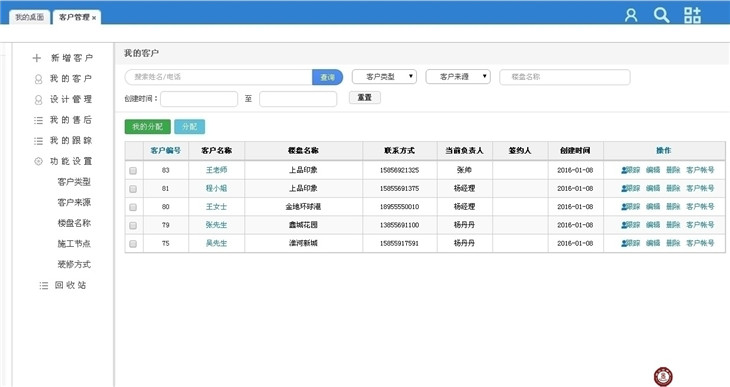Open customer name link 王女士

[x=216, y=206]
